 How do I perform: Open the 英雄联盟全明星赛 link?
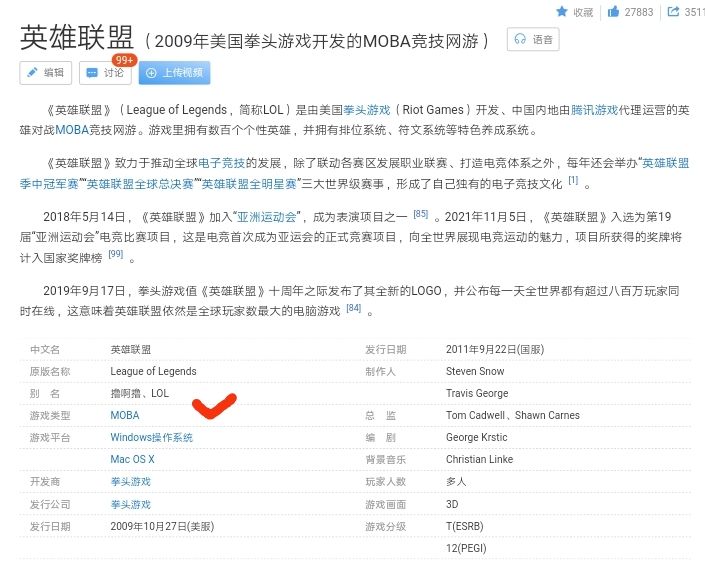(249, 184)
